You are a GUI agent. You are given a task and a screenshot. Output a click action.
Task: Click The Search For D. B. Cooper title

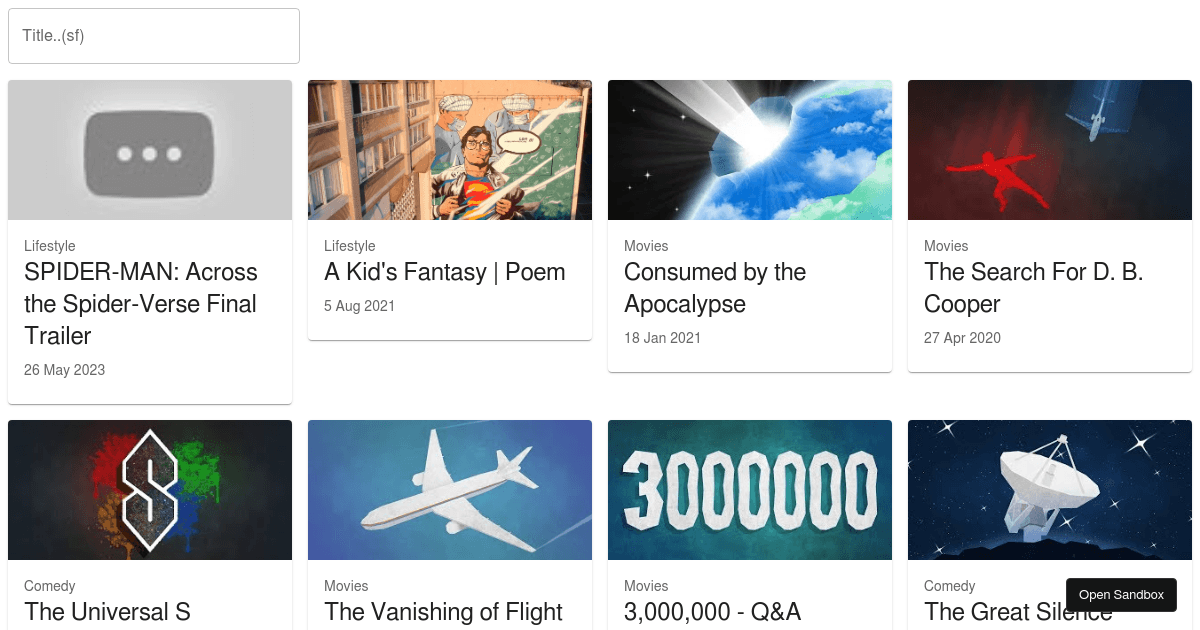point(1034,288)
